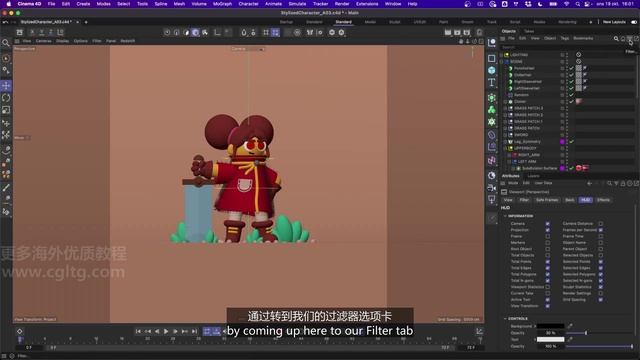Select the Text spline tool icon
Viewport: 640px width, 360px height.
tap(492, 82)
